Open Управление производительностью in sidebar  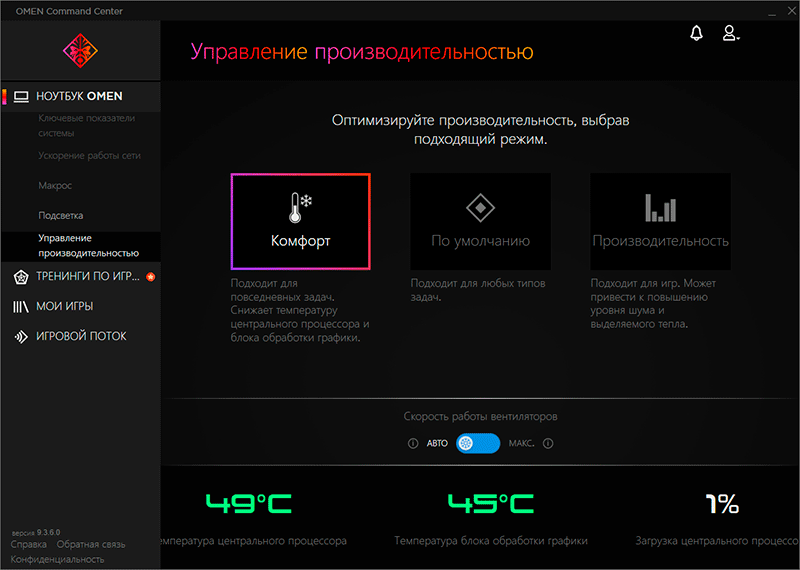[x=81, y=246]
